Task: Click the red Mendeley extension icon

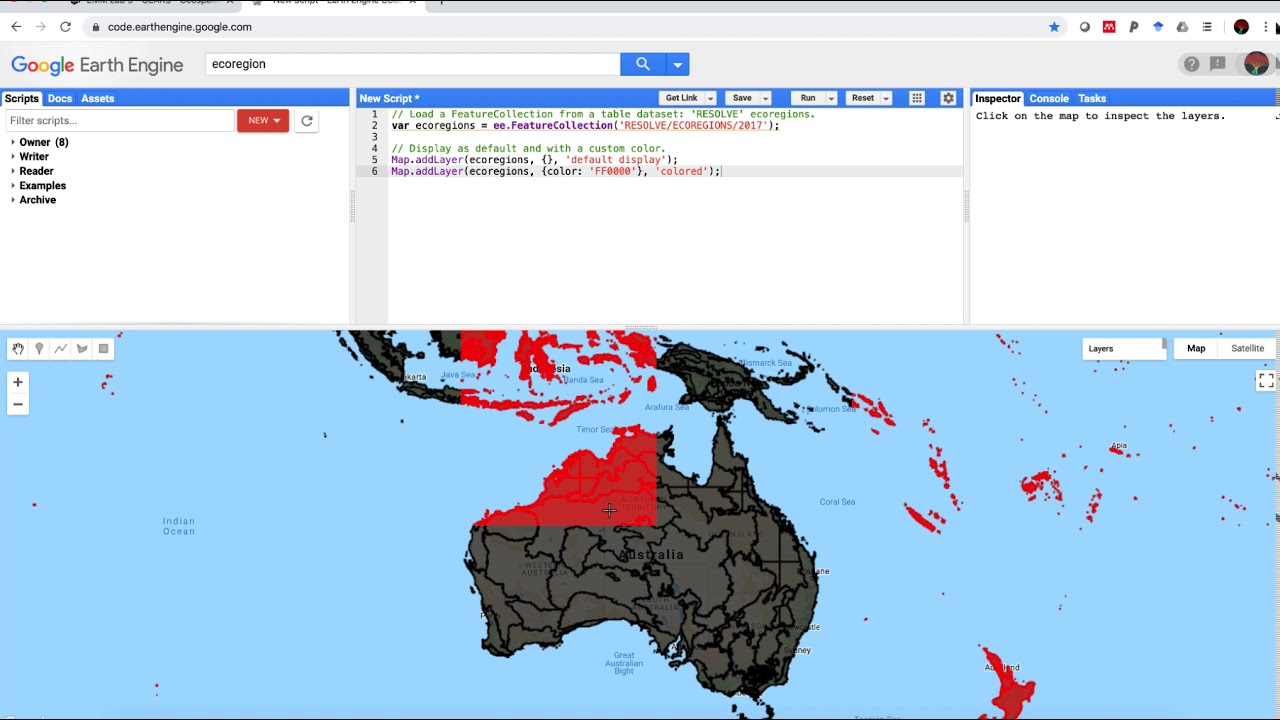Action: (1109, 27)
